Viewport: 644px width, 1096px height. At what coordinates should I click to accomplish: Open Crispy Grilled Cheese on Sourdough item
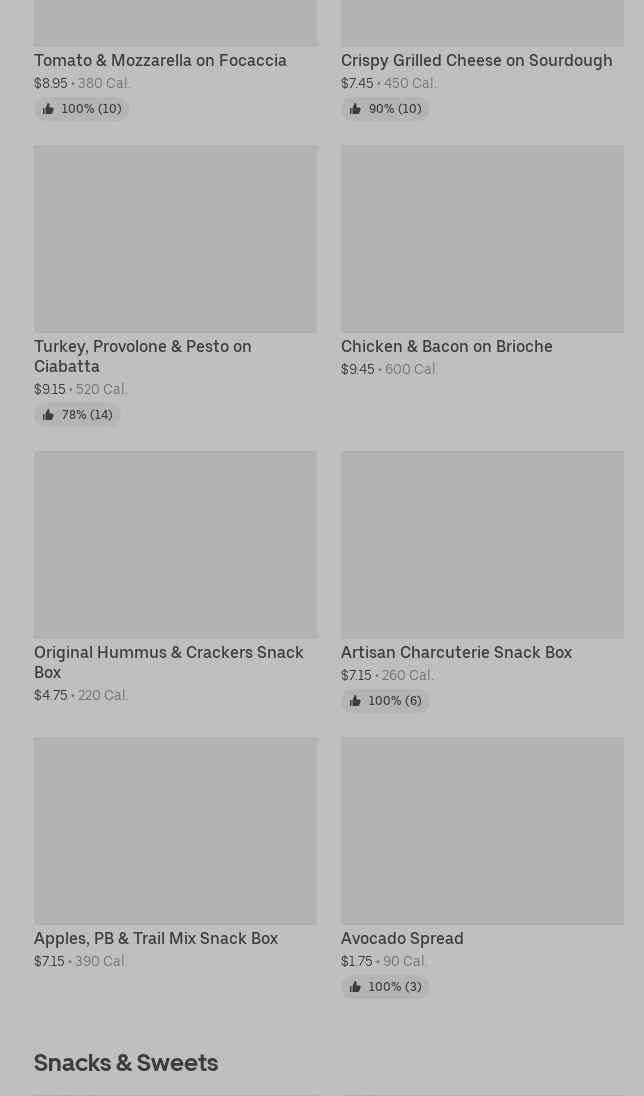[476, 60]
